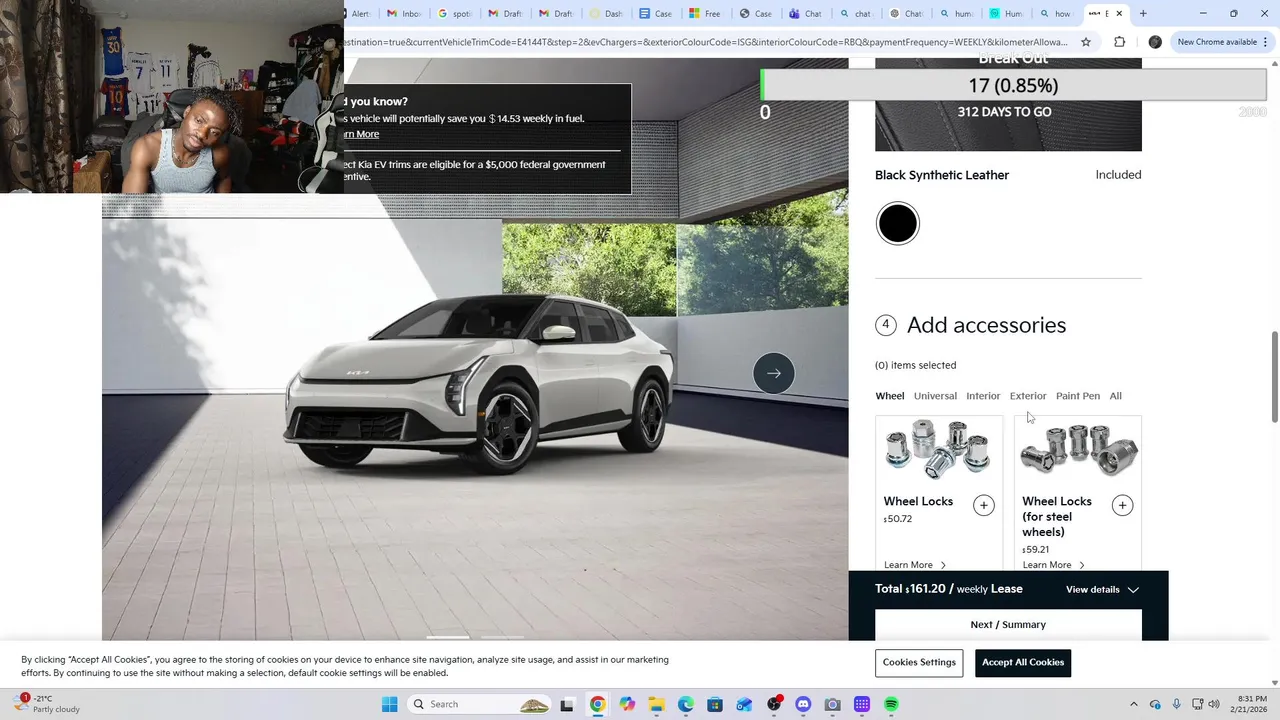Show the next car image with the arrow
Viewport: 1280px width, 720px height.
point(774,373)
